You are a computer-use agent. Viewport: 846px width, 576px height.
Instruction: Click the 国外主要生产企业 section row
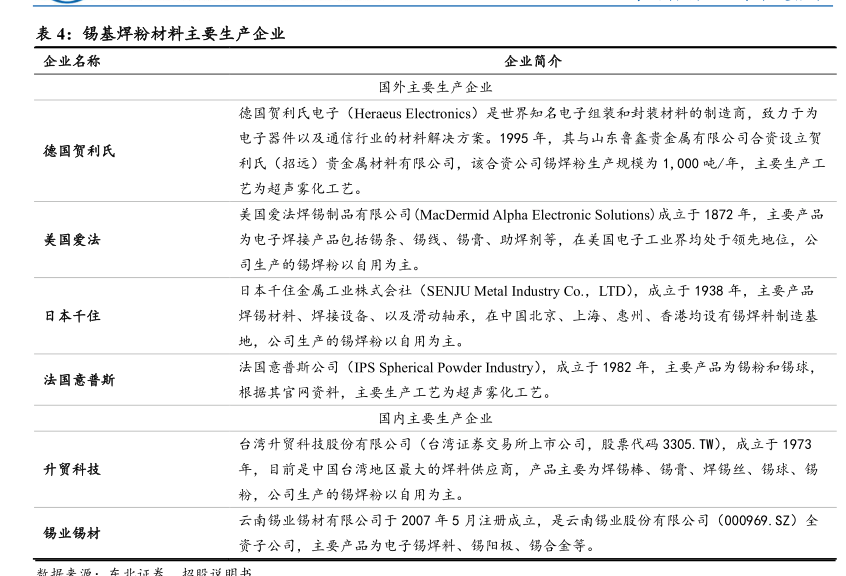435,87
